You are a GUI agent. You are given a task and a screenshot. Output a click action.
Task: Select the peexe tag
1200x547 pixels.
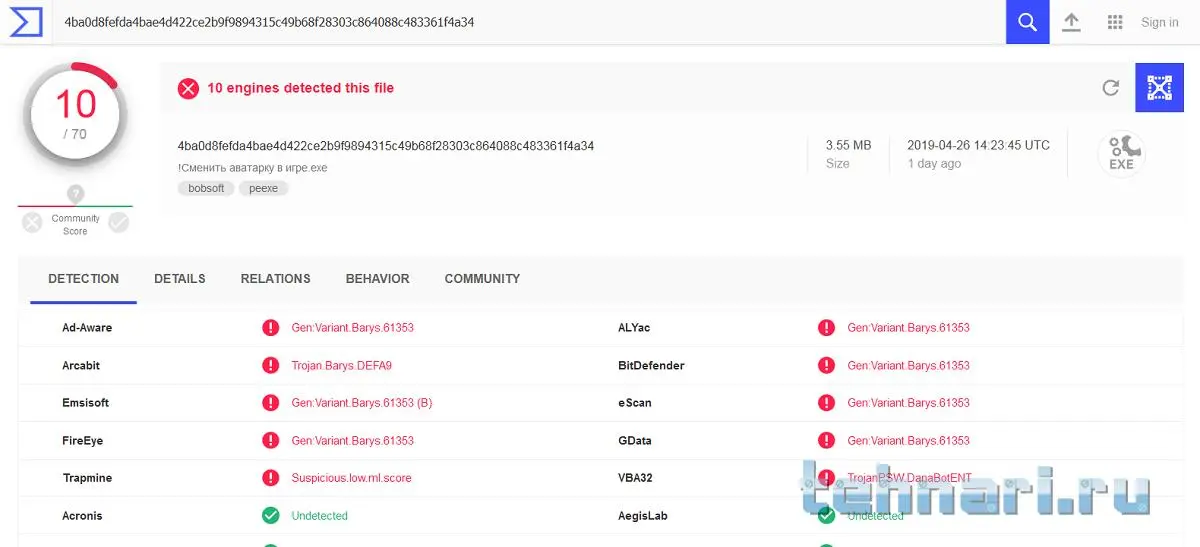coord(263,188)
